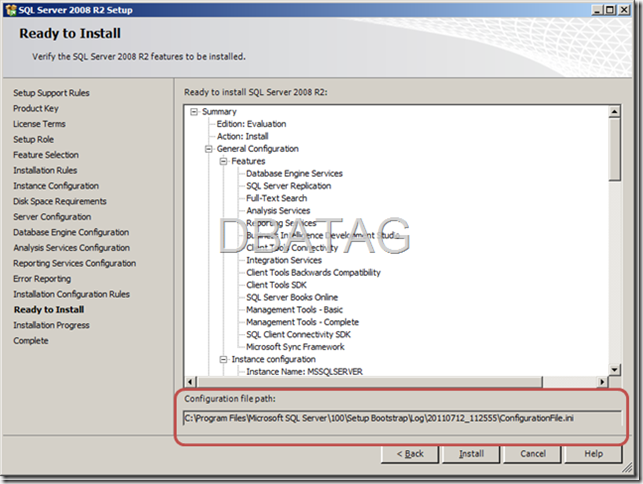Screen dimensions: 643x484
Task: Select Reporting Services Configuration step
Action: point(75,263)
